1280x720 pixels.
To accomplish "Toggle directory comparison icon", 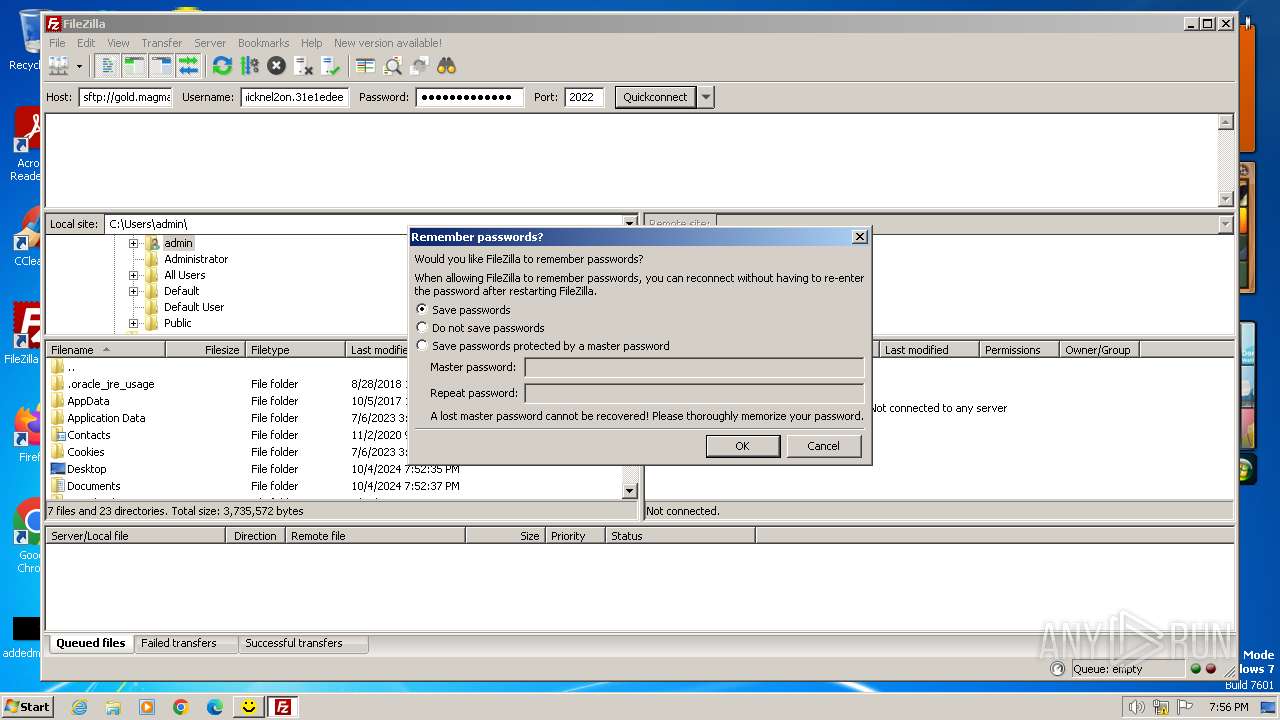I will [392, 66].
